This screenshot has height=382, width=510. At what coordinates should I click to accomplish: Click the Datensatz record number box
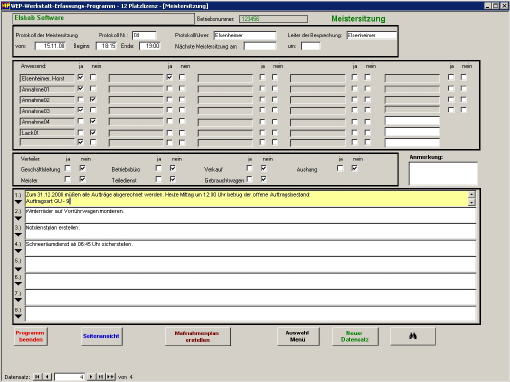(x=69, y=377)
